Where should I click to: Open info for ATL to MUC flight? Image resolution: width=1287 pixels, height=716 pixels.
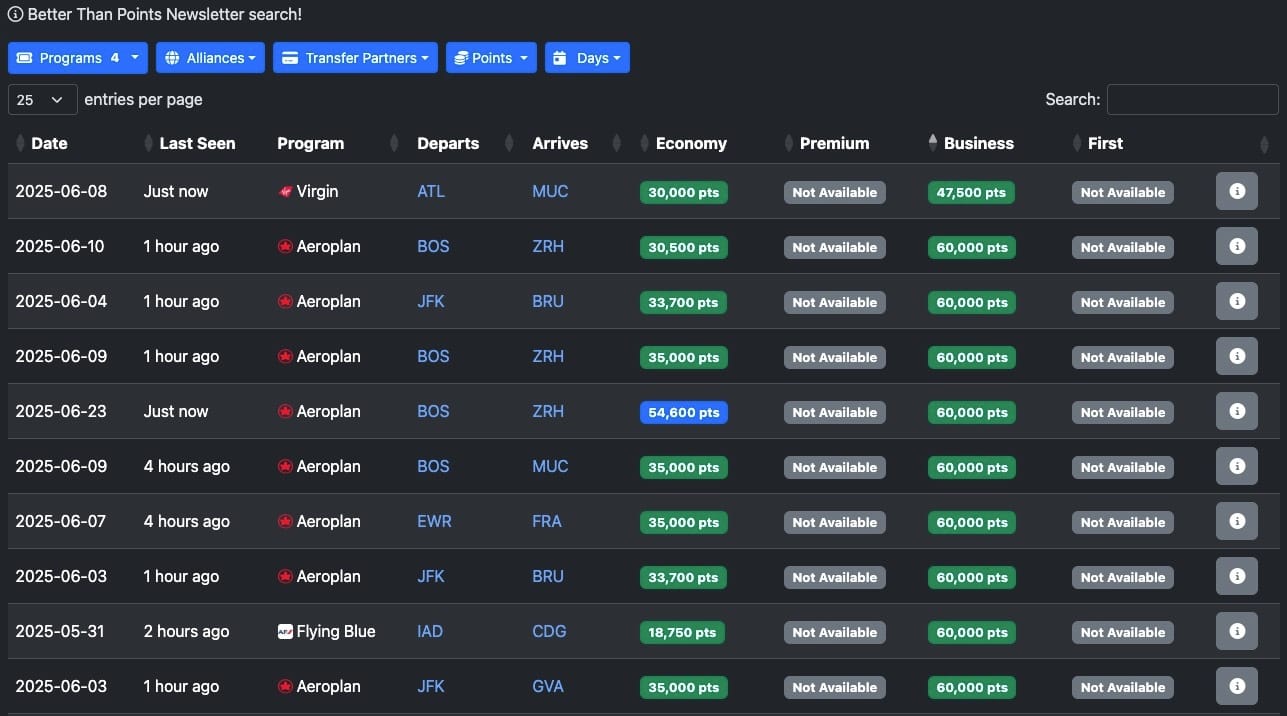coord(1236,191)
